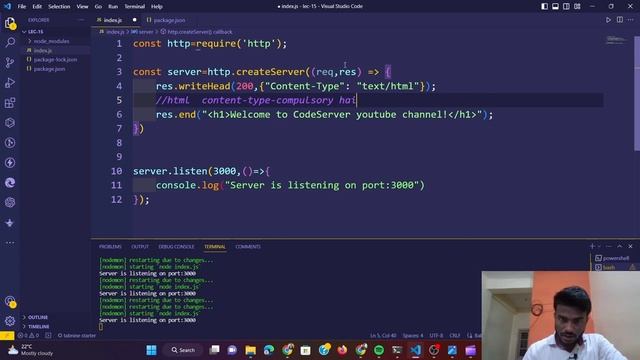
Task: Click Ln 5, Col cursor position indicator
Action: pyautogui.click(x=383, y=336)
